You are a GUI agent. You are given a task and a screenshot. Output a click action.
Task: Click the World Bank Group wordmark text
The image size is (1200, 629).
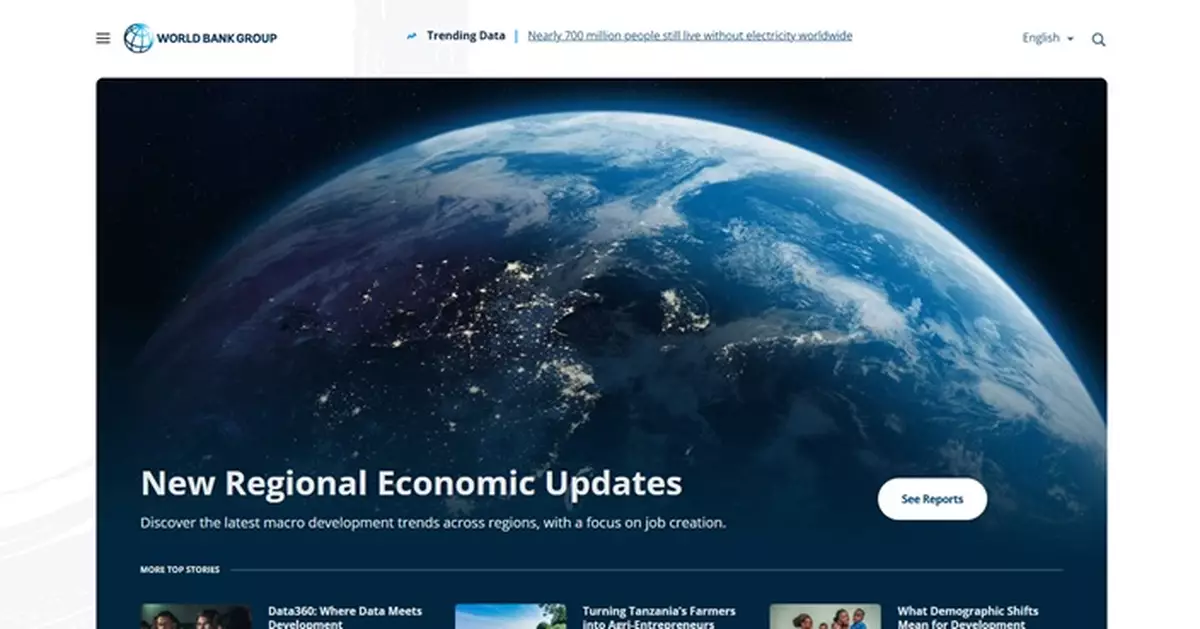[216, 39]
